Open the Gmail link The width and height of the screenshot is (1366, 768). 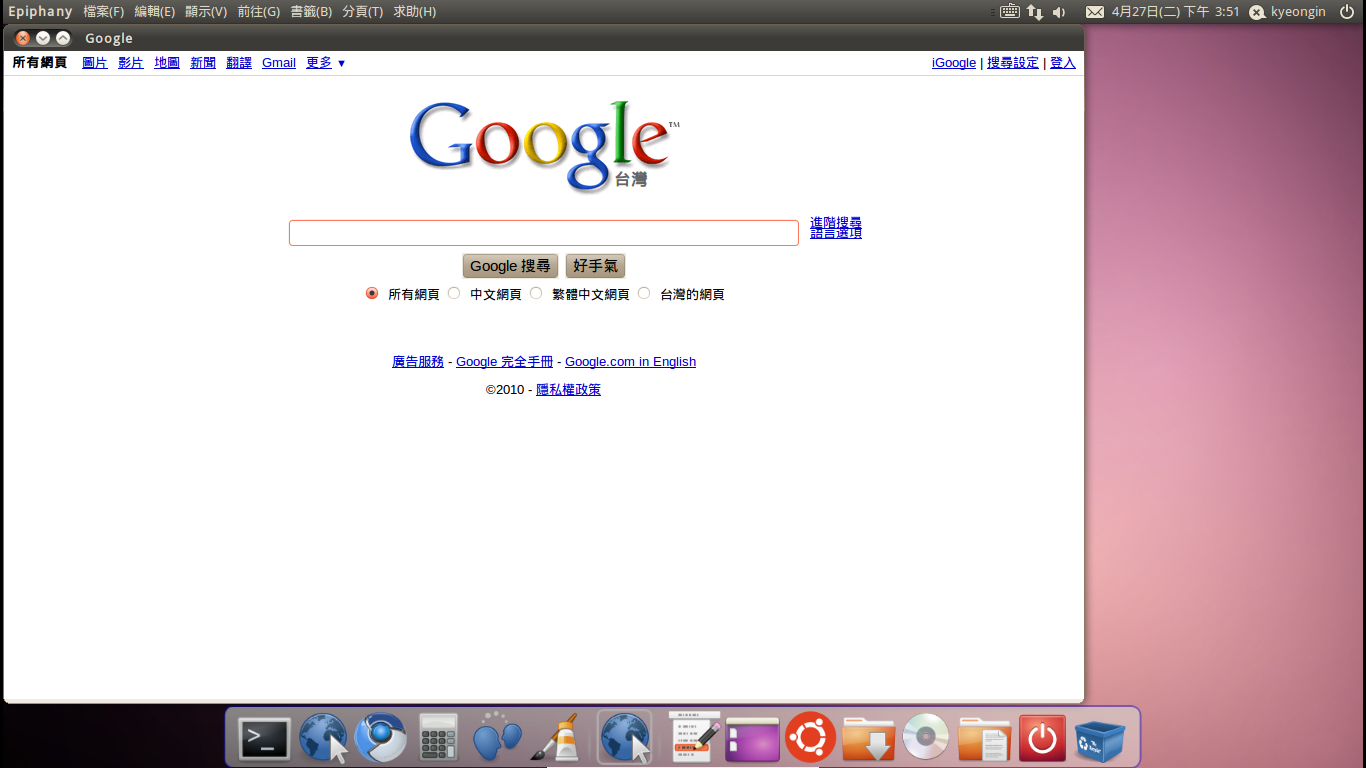tap(279, 63)
